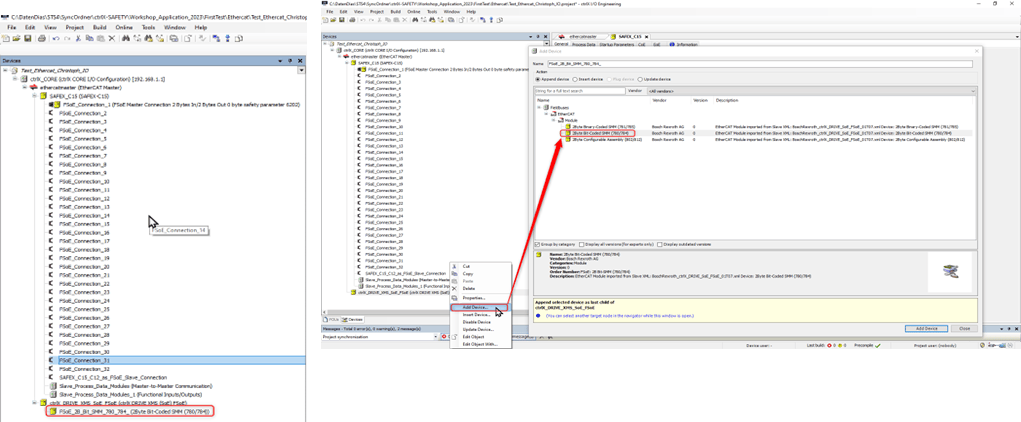
Task: Click the New file icon in left toolbar
Action: [6, 39]
